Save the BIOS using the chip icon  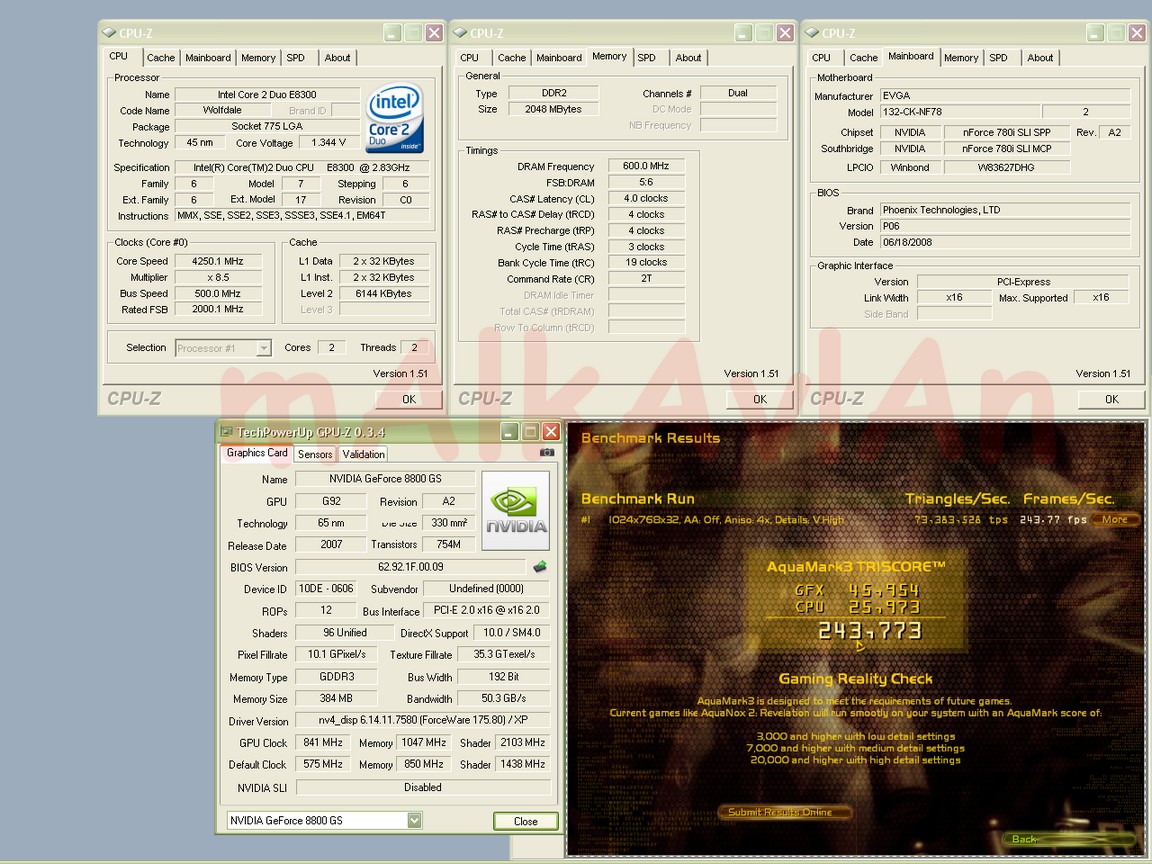point(540,566)
